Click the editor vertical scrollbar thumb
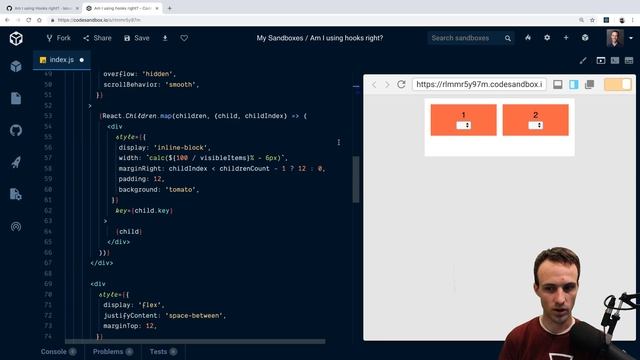 [x=356, y=179]
